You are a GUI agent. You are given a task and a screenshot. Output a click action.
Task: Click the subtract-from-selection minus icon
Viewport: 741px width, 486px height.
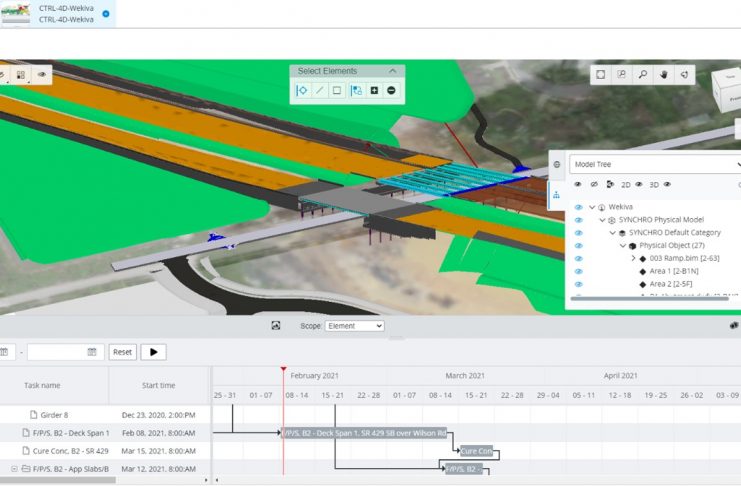click(391, 91)
